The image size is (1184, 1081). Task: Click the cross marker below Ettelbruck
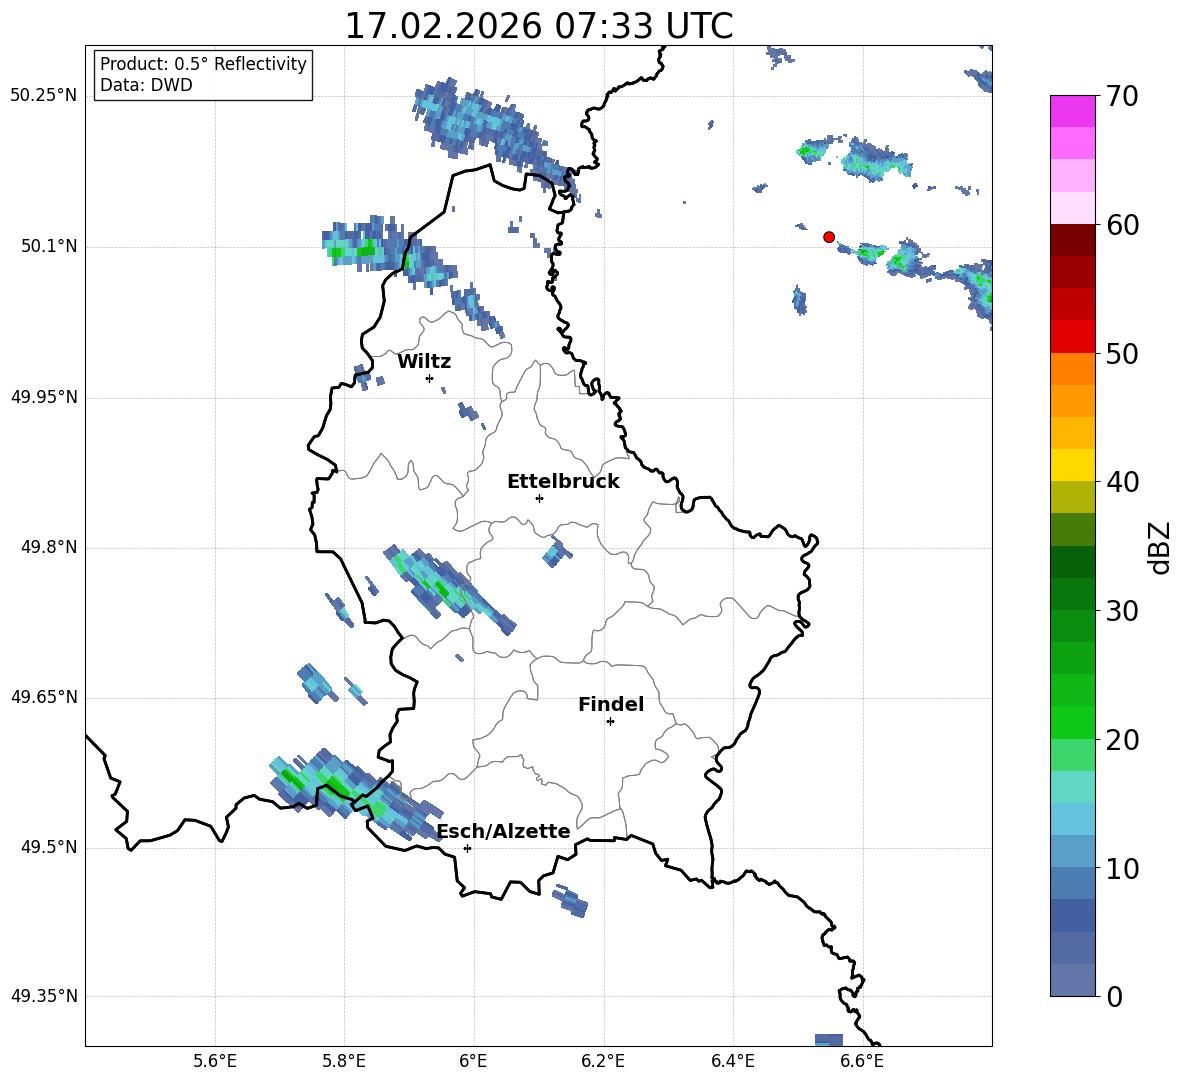539,498
